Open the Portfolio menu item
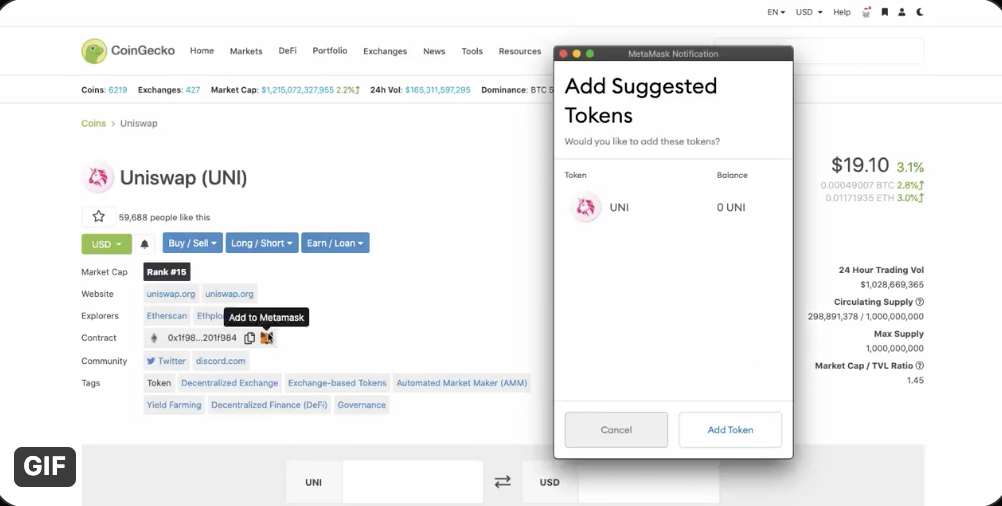The width and height of the screenshot is (1002, 506). click(330, 50)
